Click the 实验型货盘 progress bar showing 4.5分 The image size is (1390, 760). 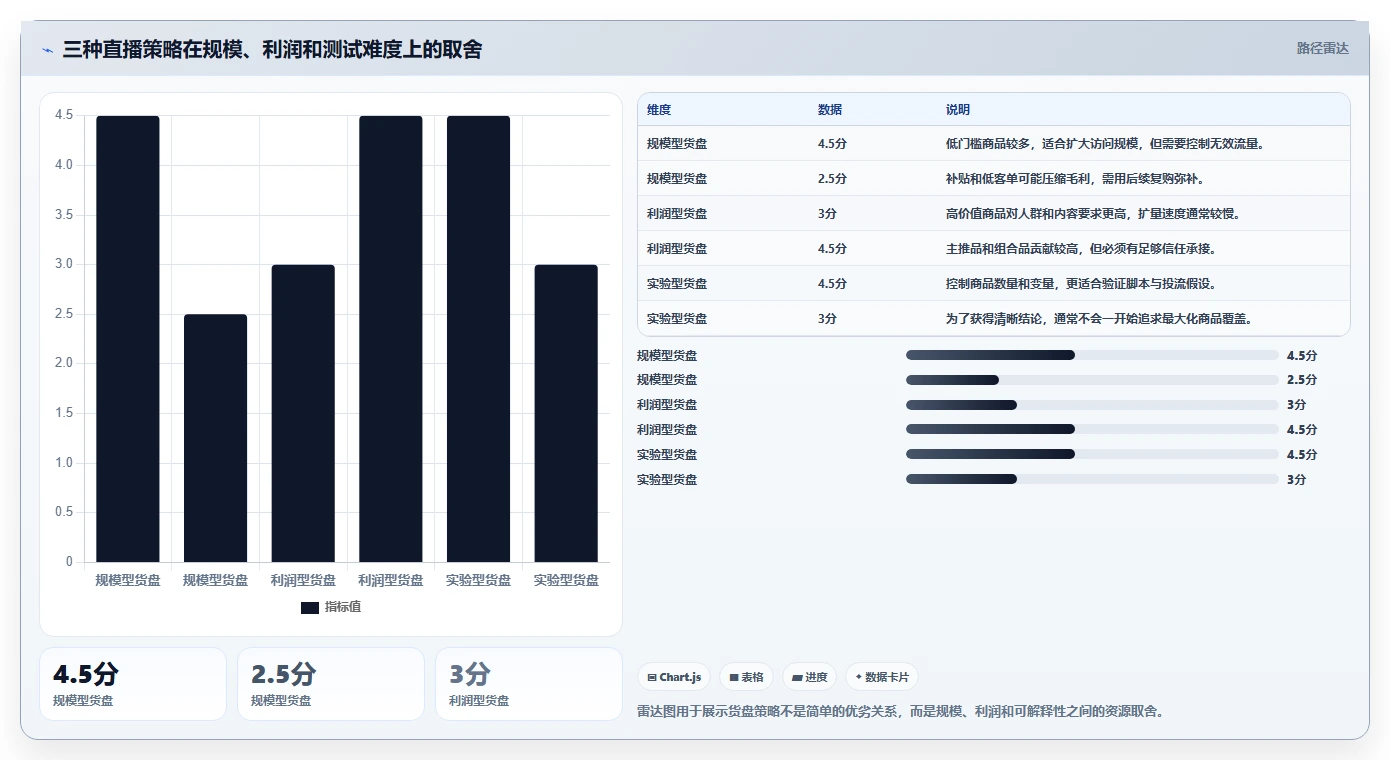pos(1092,454)
